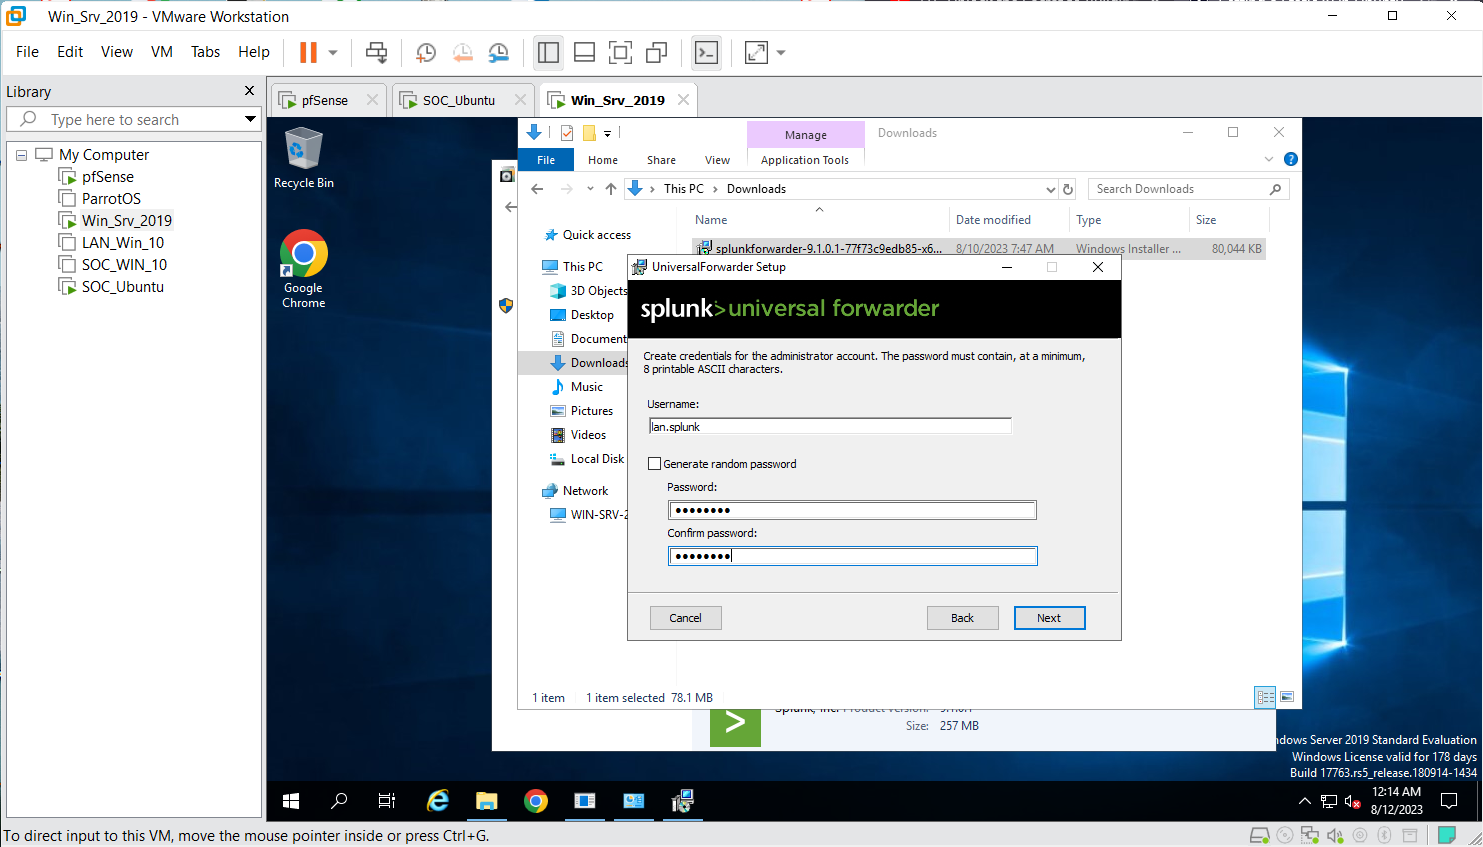Image resolution: width=1483 pixels, height=847 pixels.
Task: Click Back in the Splunk setup
Action: click(x=962, y=618)
